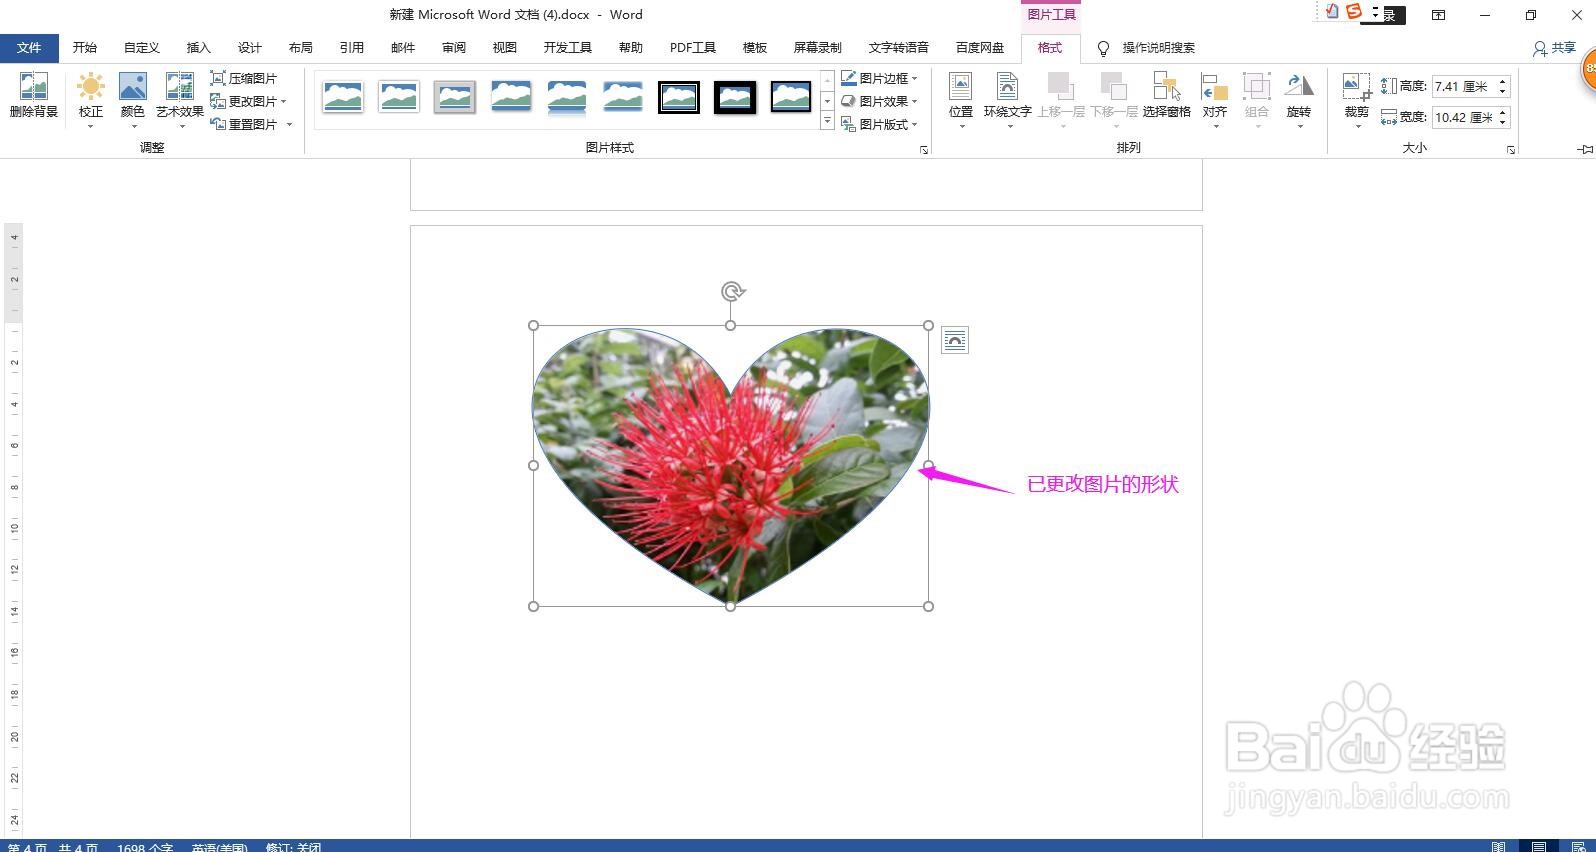Switch to Mailings (邮件) tab

tap(403, 48)
